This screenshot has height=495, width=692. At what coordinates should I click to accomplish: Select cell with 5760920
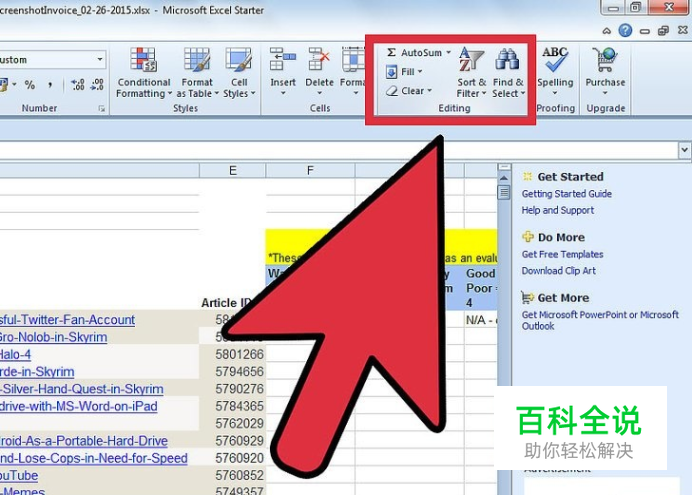[x=233, y=458]
